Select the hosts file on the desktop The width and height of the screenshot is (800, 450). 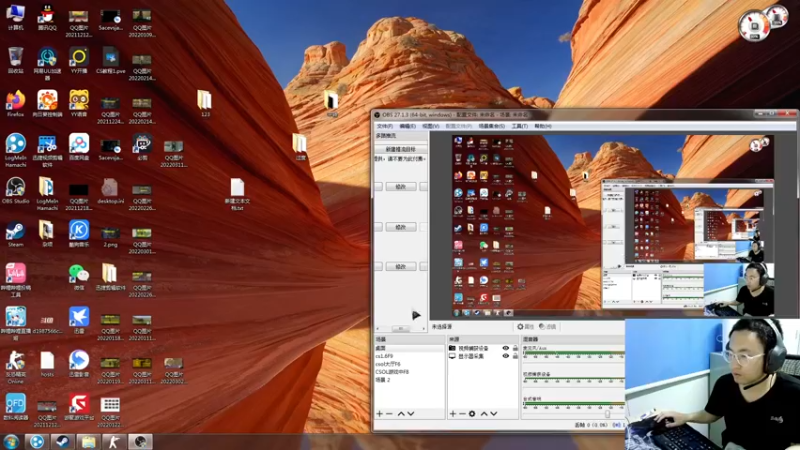(x=47, y=364)
